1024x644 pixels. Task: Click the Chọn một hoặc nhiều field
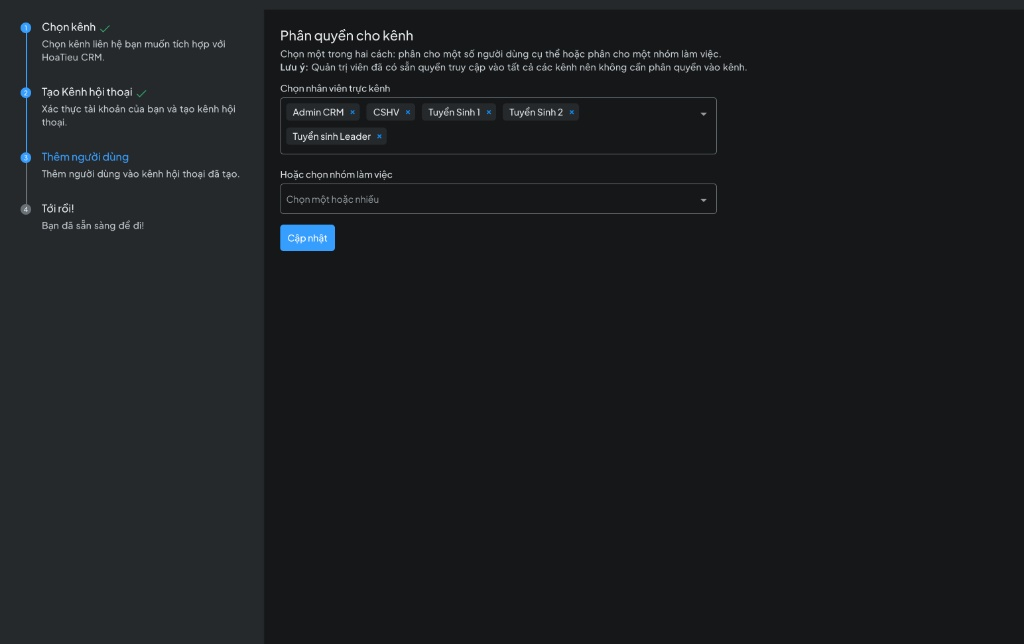pos(480,200)
